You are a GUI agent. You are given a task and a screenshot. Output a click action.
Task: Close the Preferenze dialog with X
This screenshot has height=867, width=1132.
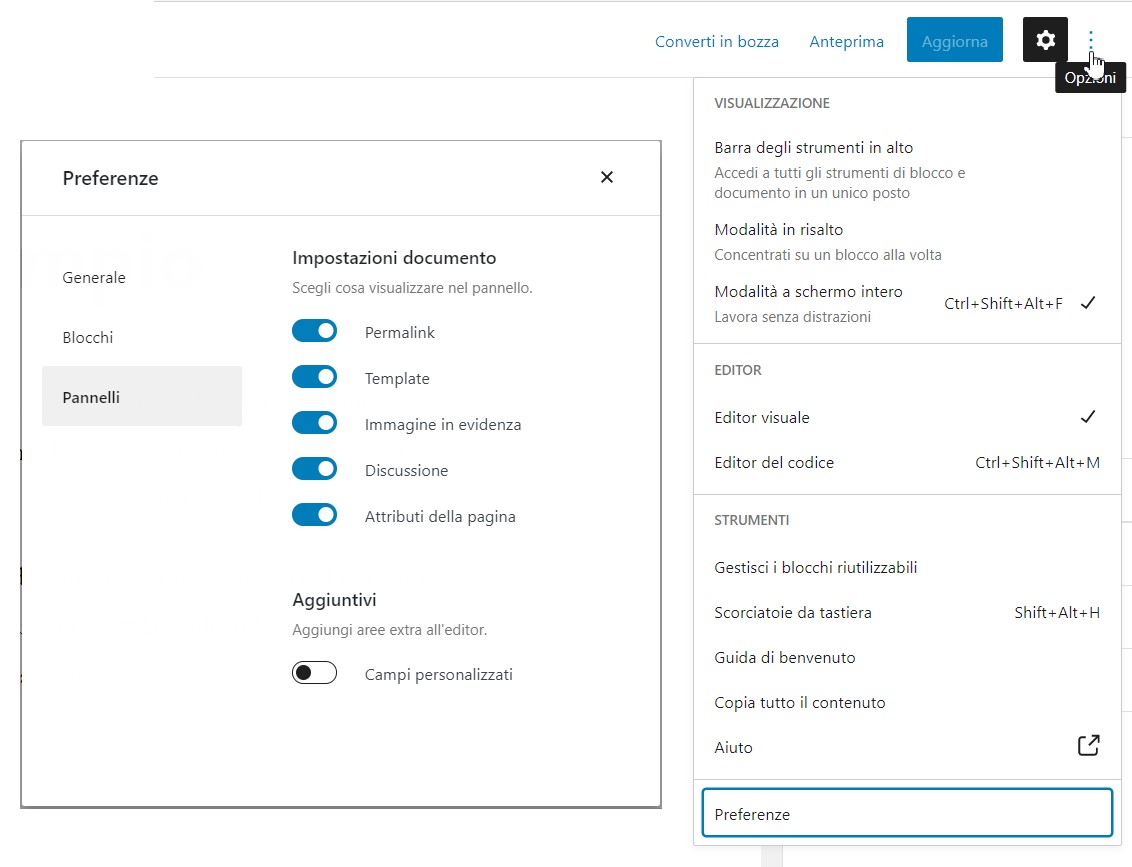click(x=606, y=177)
